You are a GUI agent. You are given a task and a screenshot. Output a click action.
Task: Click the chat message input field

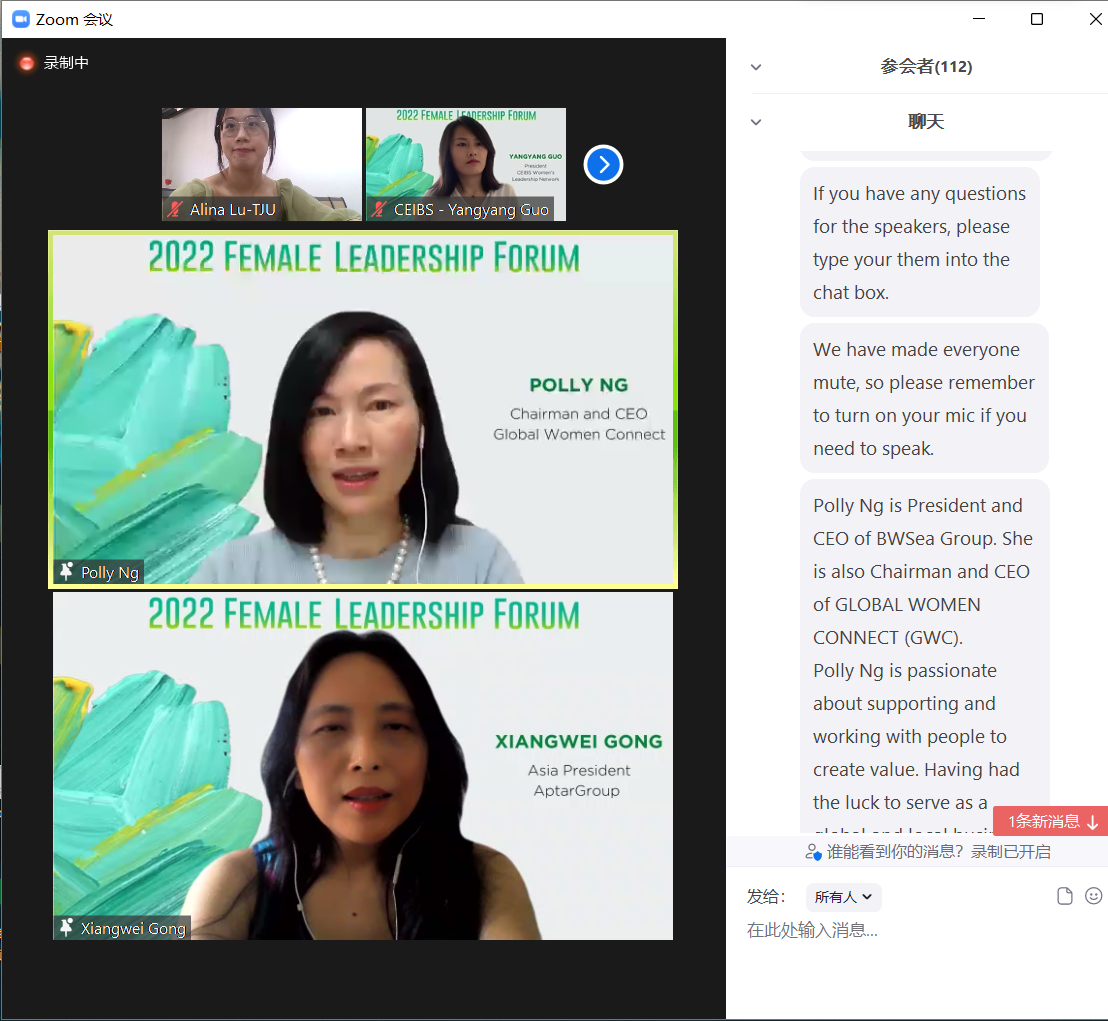pyautogui.click(x=917, y=931)
